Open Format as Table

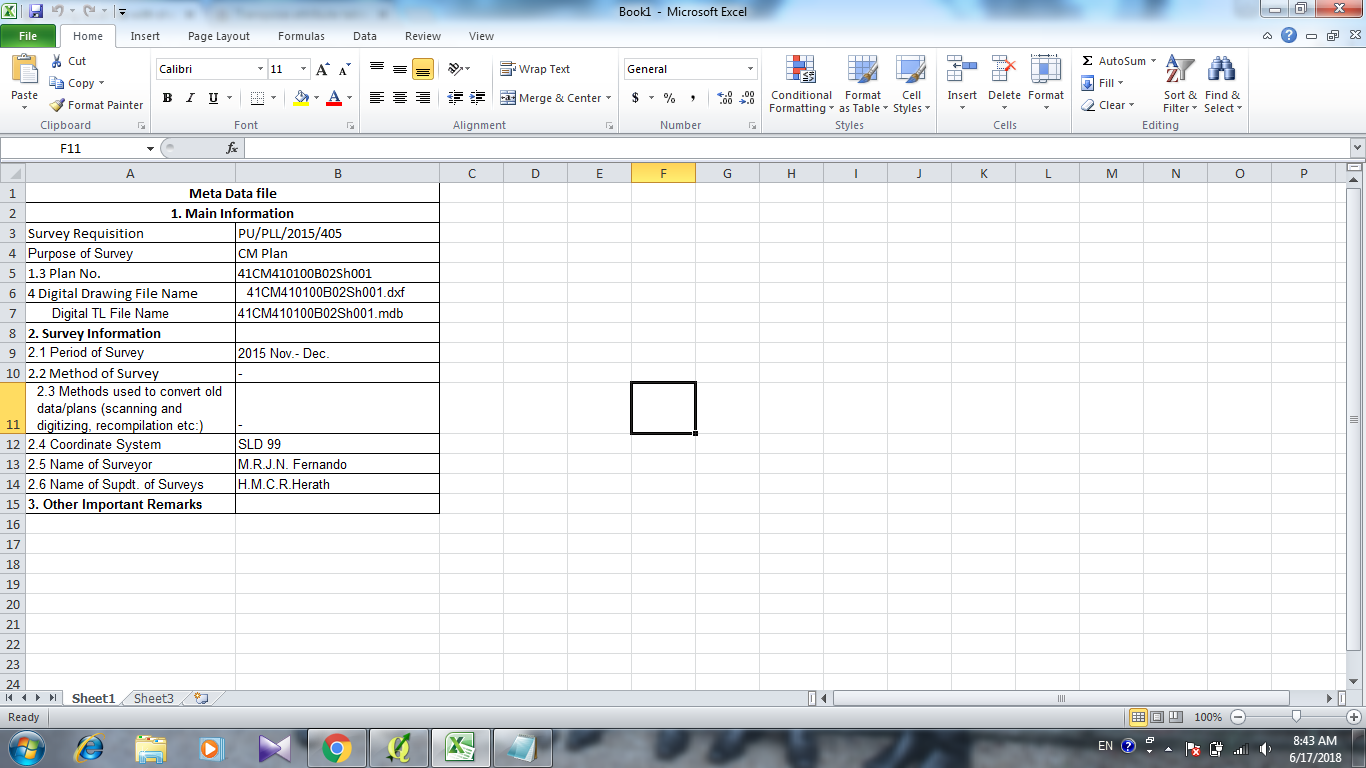click(x=862, y=85)
